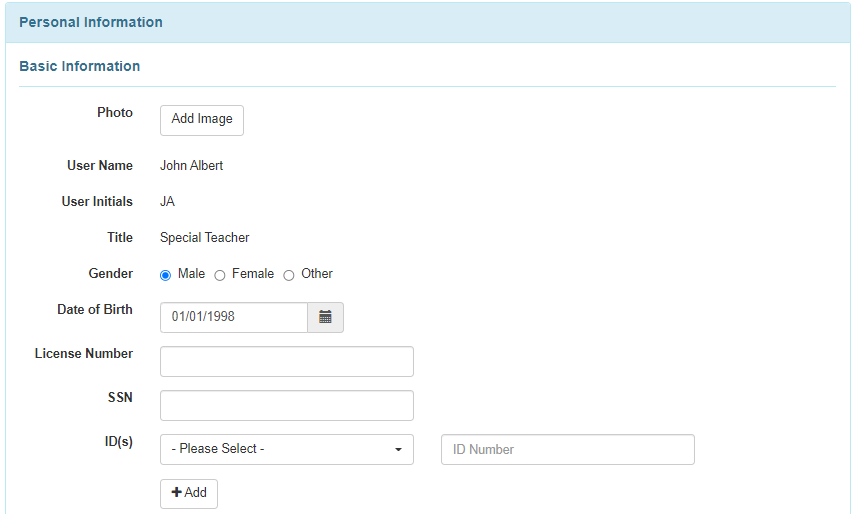856x514 pixels.
Task: Focus the ID Number text field
Action: pos(567,450)
